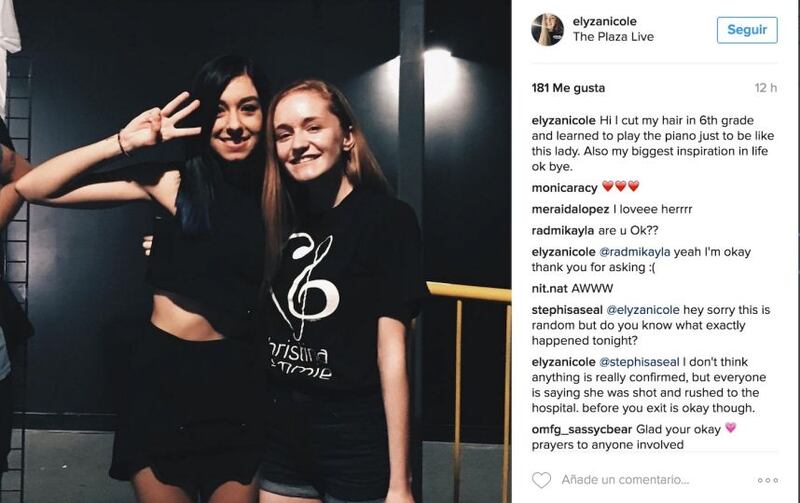The width and height of the screenshot is (800, 503).
Task: Click the posted photo of two women
Action: click(x=255, y=252)
